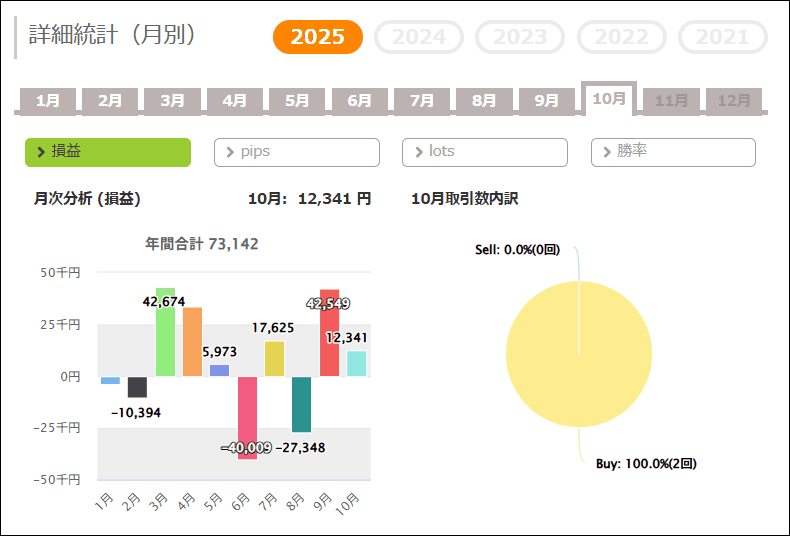Screen dimensions: 790x536
Task: Open the 5月 month tab
Action: coord(297,101)
